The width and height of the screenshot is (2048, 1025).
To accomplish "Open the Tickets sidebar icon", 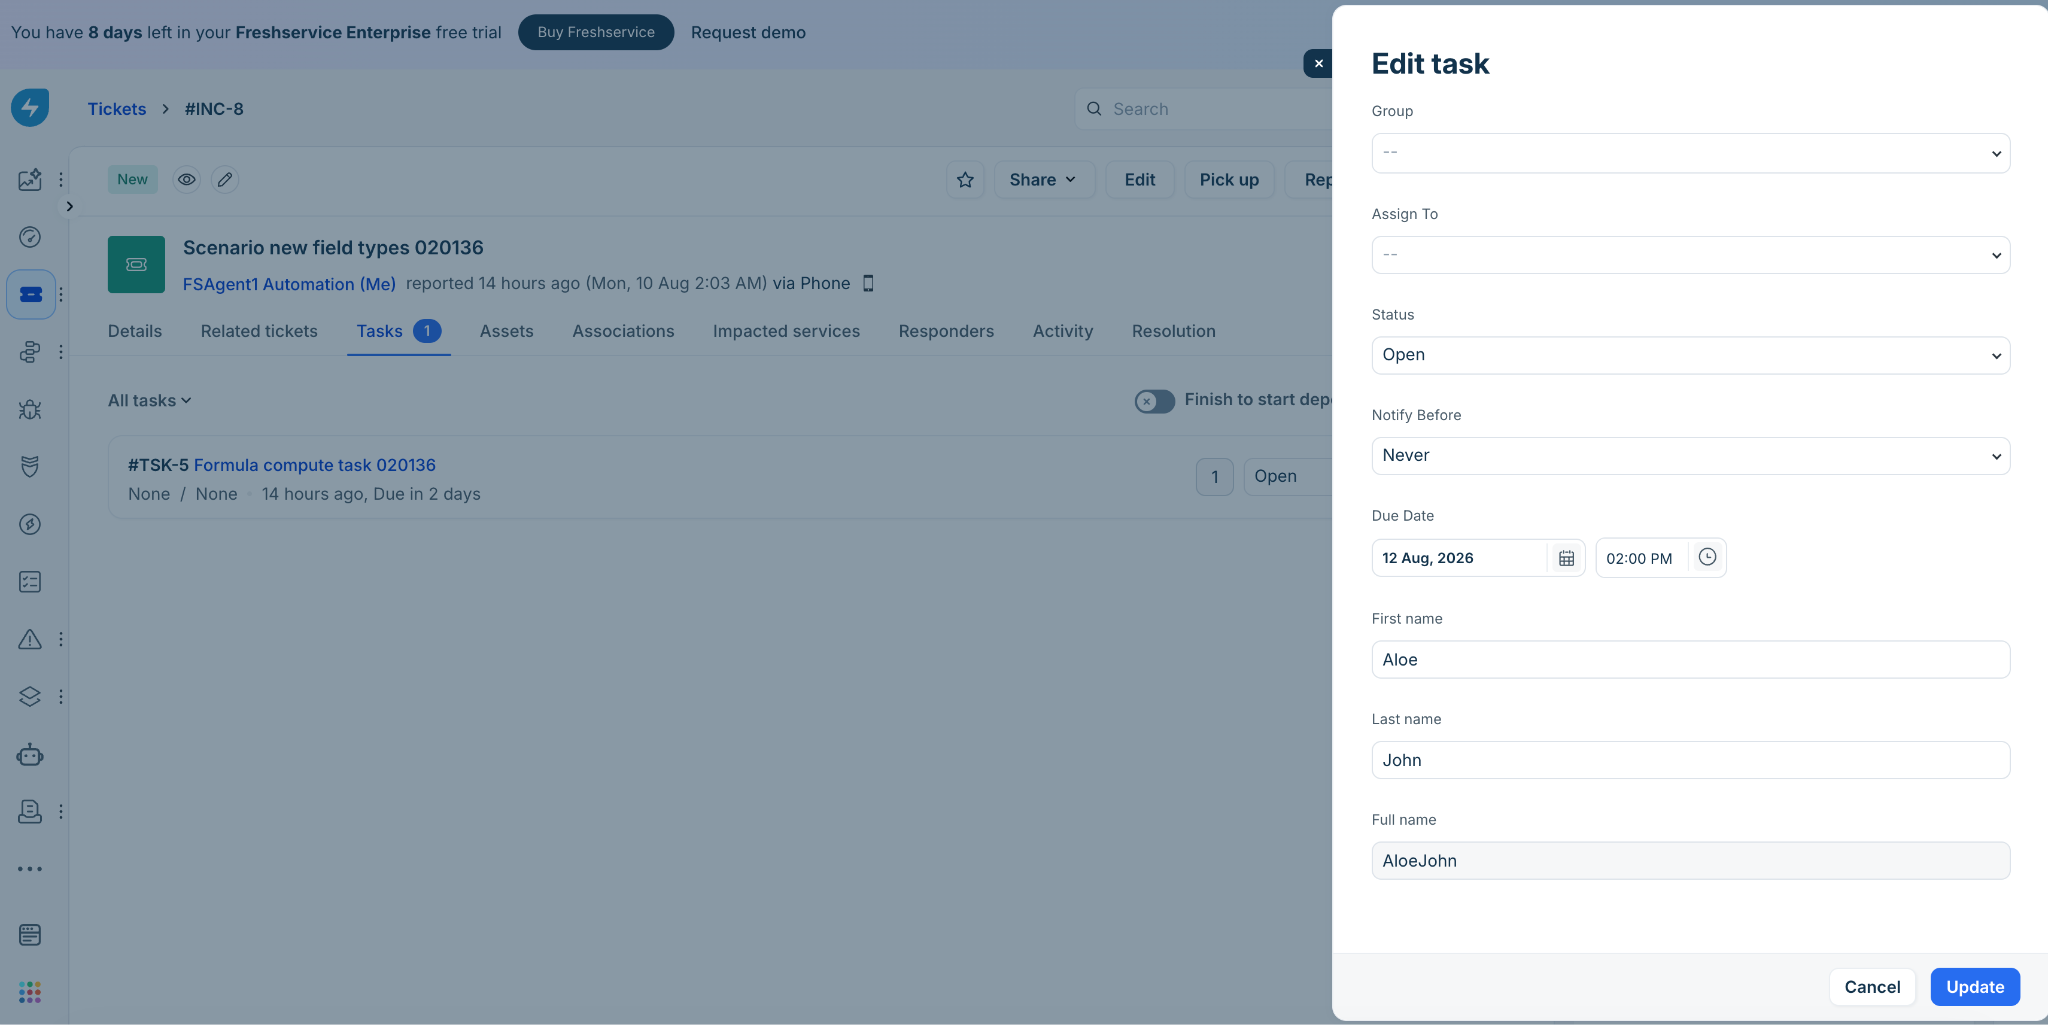I will click(x=31, y=294).
